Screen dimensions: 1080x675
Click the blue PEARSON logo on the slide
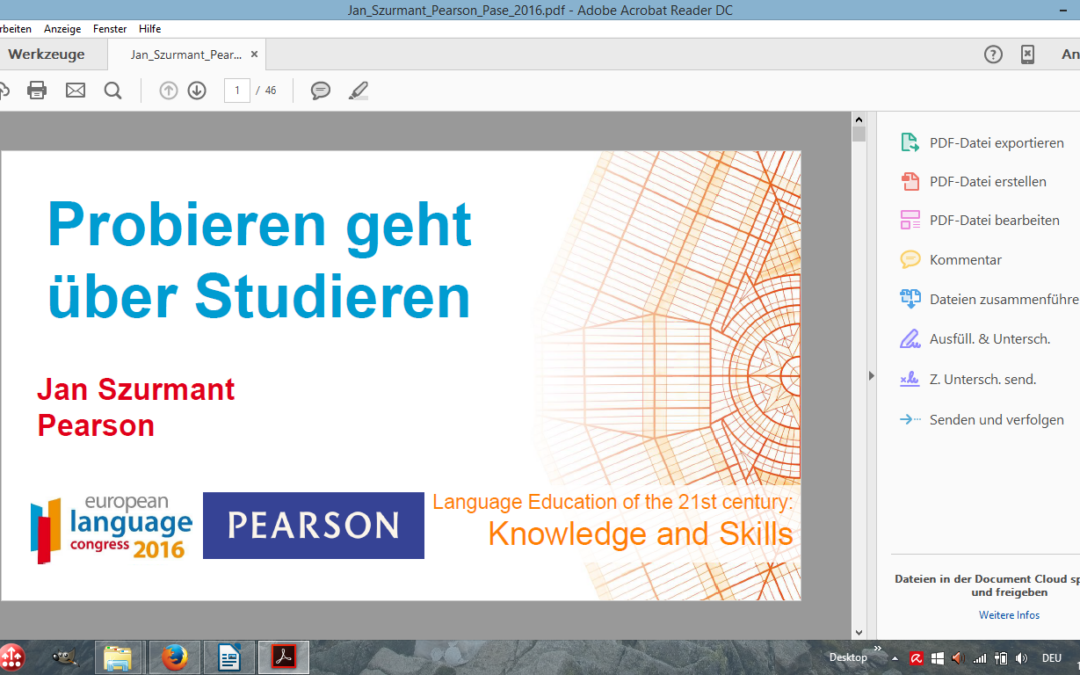tap(313, 525)
